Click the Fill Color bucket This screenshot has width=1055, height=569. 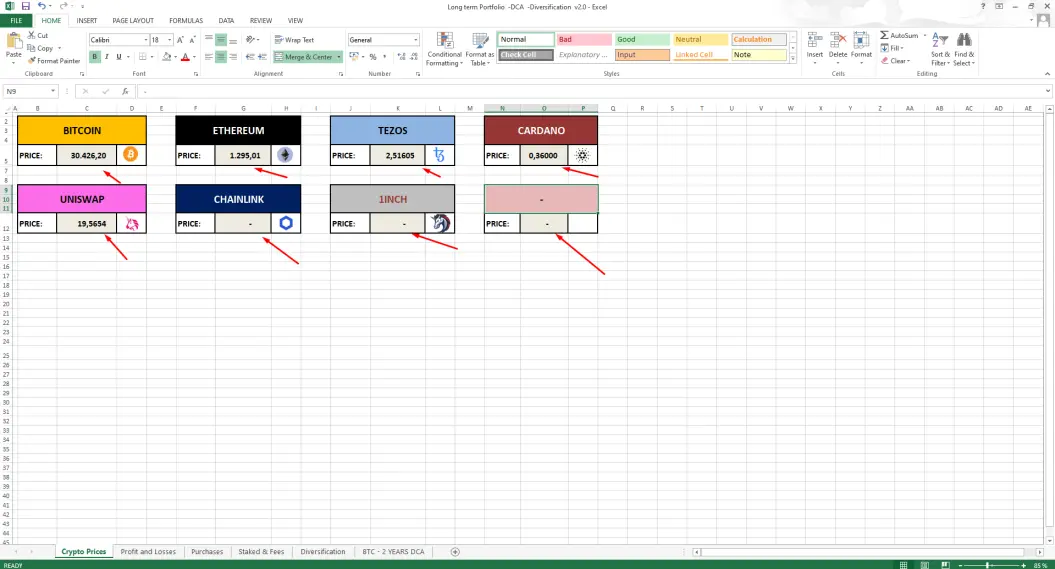click(x=167, y=57)
